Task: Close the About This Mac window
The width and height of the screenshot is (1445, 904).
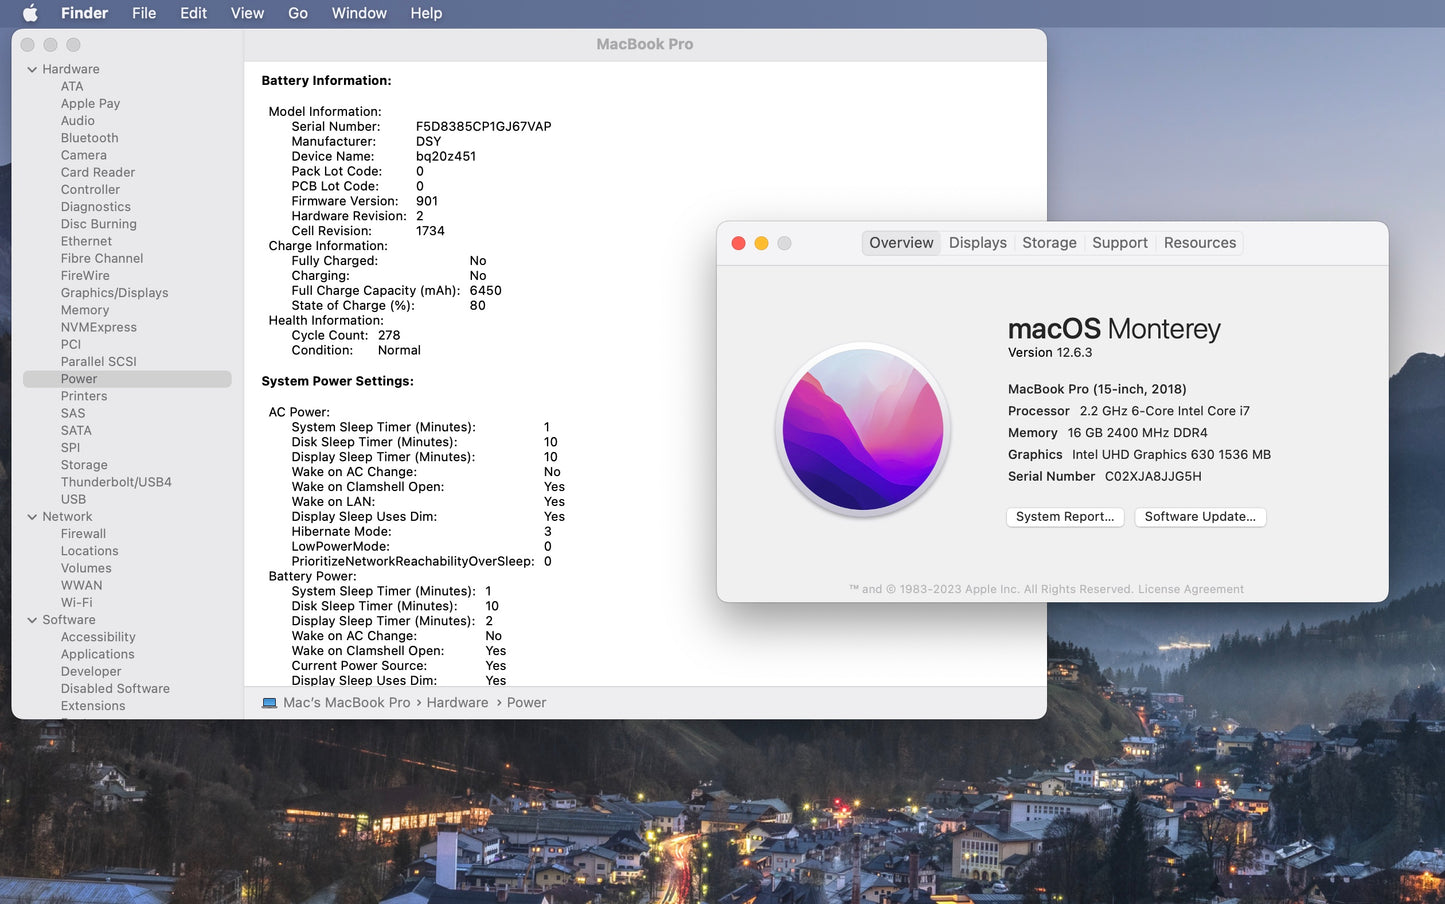Action: click(738, 243)
